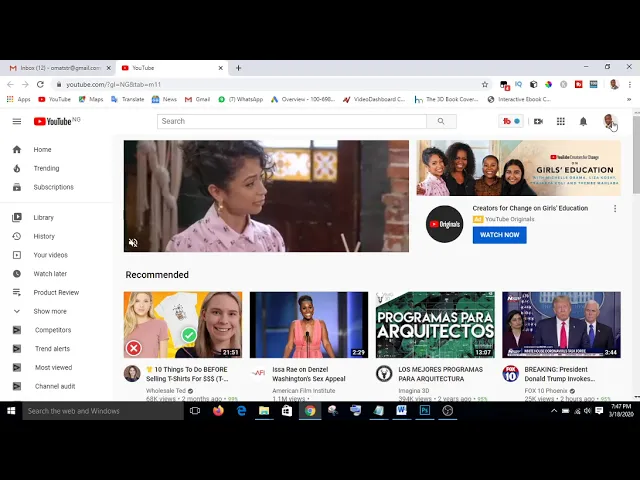This screenshot has height=480, width=640.
Task: Show more bookmarks with the chevron
Action: [x=629, y=99]
